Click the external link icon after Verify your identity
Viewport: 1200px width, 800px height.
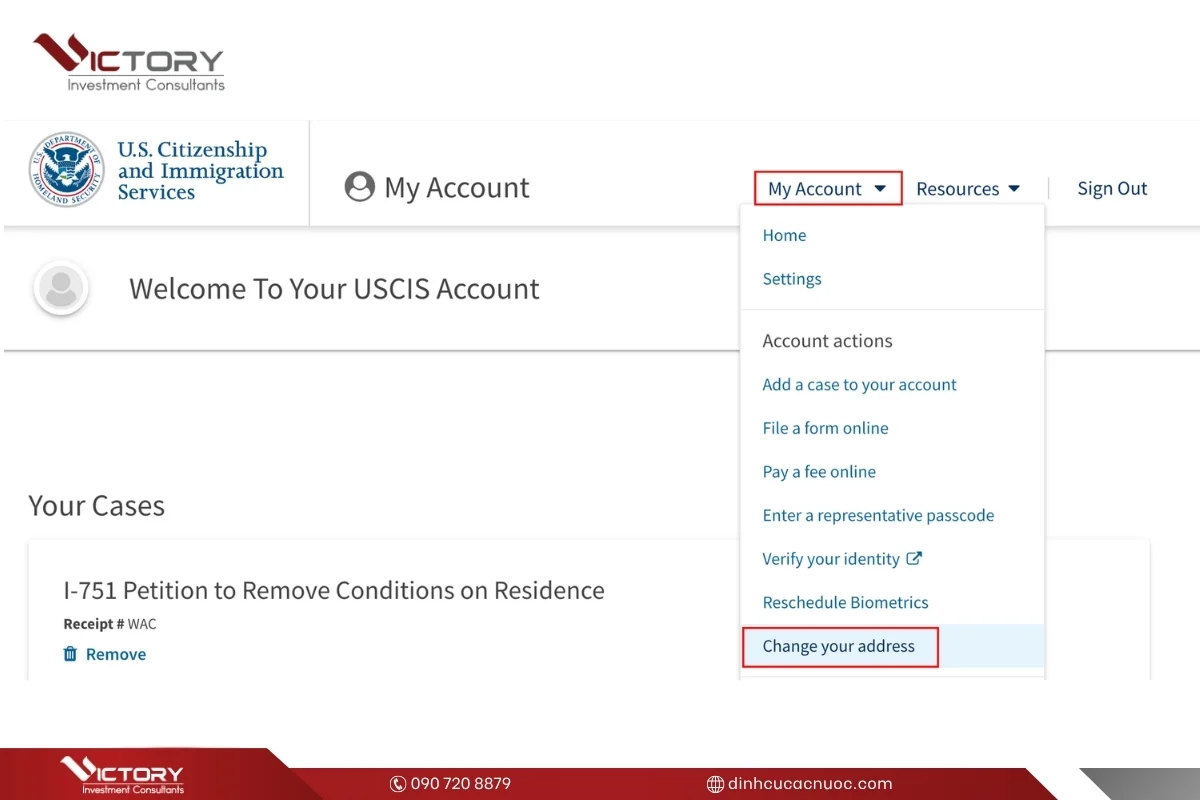pos(914,558)
